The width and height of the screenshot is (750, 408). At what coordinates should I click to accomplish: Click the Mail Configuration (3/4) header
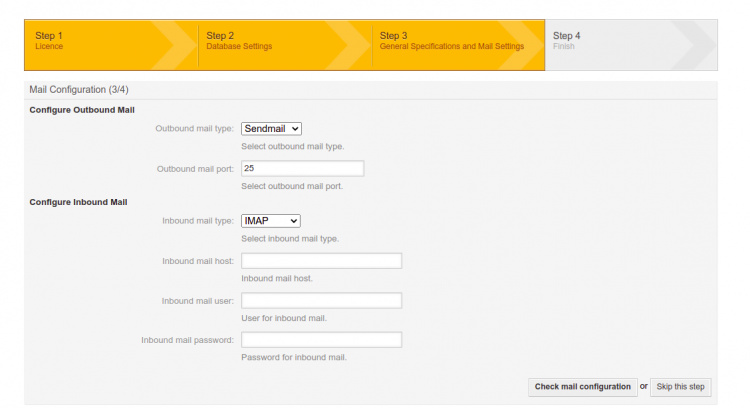79,89
